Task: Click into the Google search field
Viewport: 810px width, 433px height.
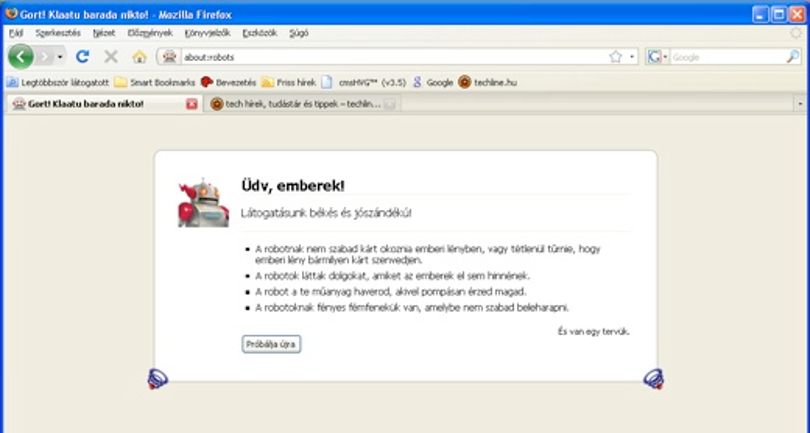Action: coord(727,57)
